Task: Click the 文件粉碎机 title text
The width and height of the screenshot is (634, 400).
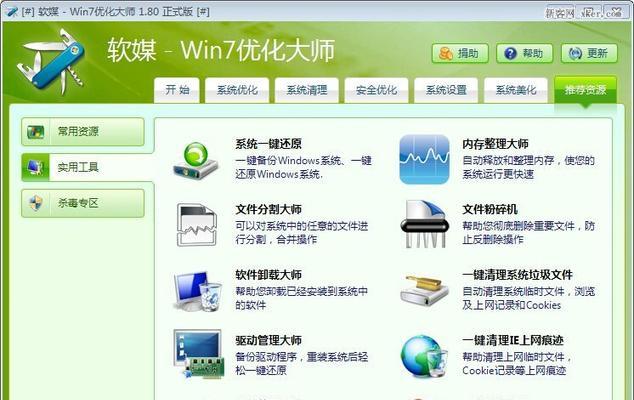Action: (490, 209)
